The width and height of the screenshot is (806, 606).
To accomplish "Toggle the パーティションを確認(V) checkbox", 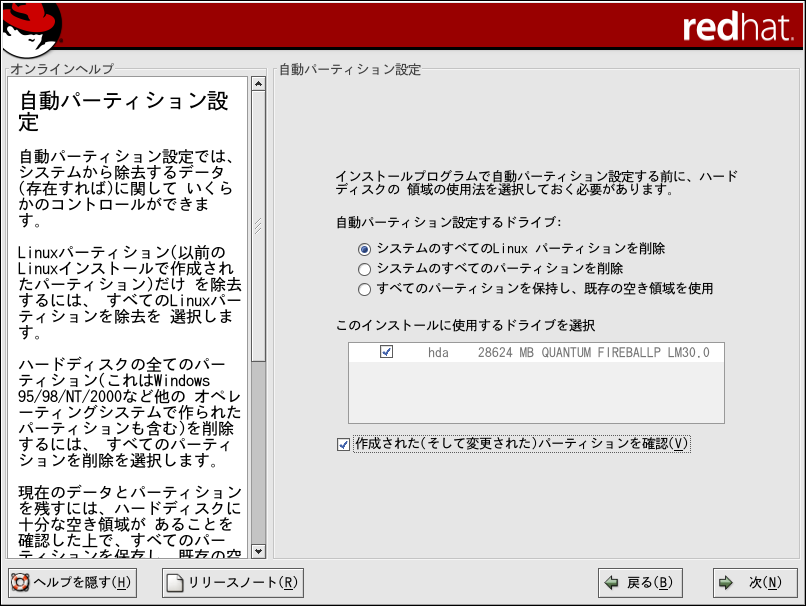I will [344, 444].
